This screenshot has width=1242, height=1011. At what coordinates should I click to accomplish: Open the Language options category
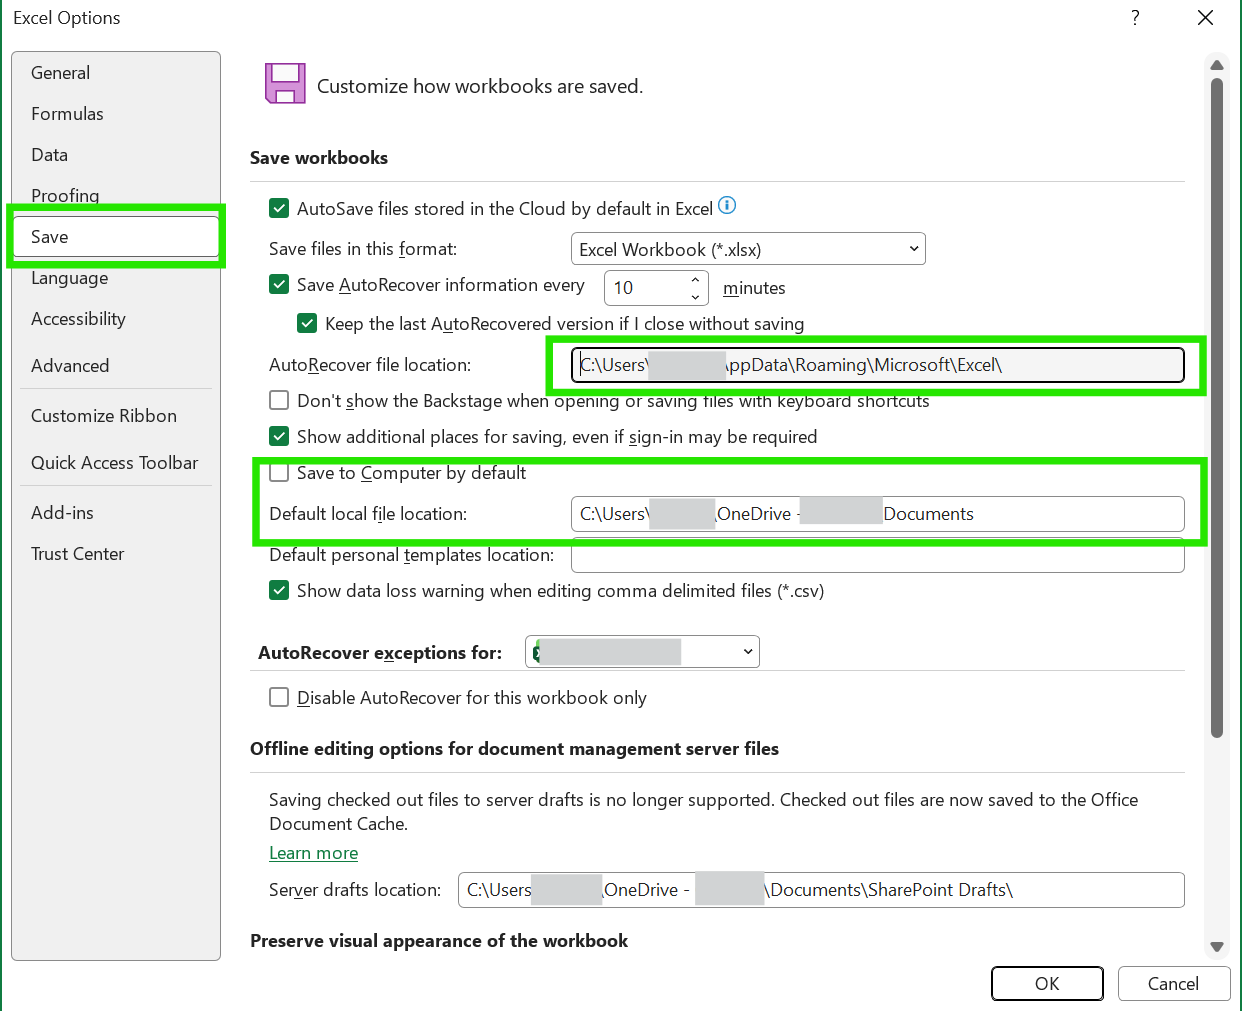click(116, 278)
